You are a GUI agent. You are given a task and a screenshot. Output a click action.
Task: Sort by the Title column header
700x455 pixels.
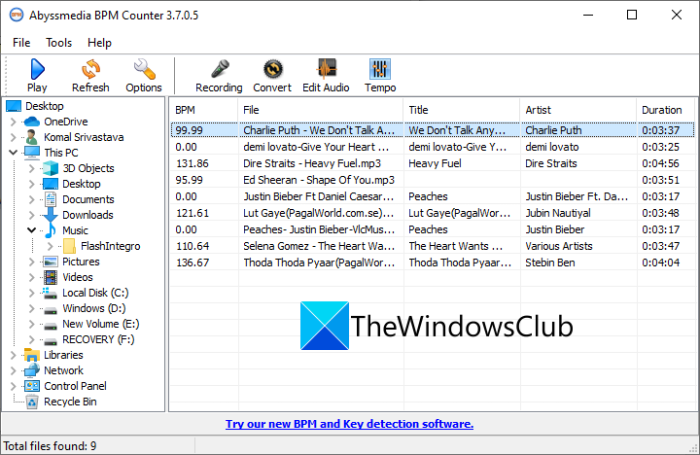tap(462, 110)
